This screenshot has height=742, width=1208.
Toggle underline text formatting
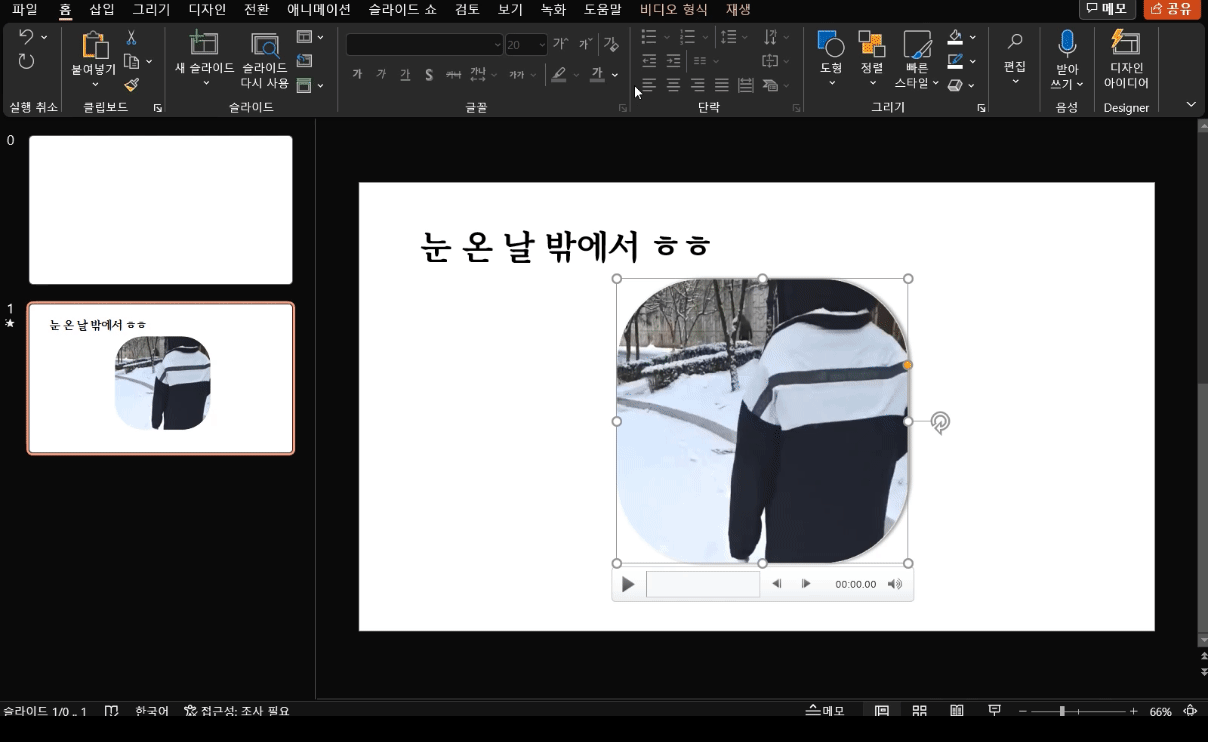click(x=405, y=75)
